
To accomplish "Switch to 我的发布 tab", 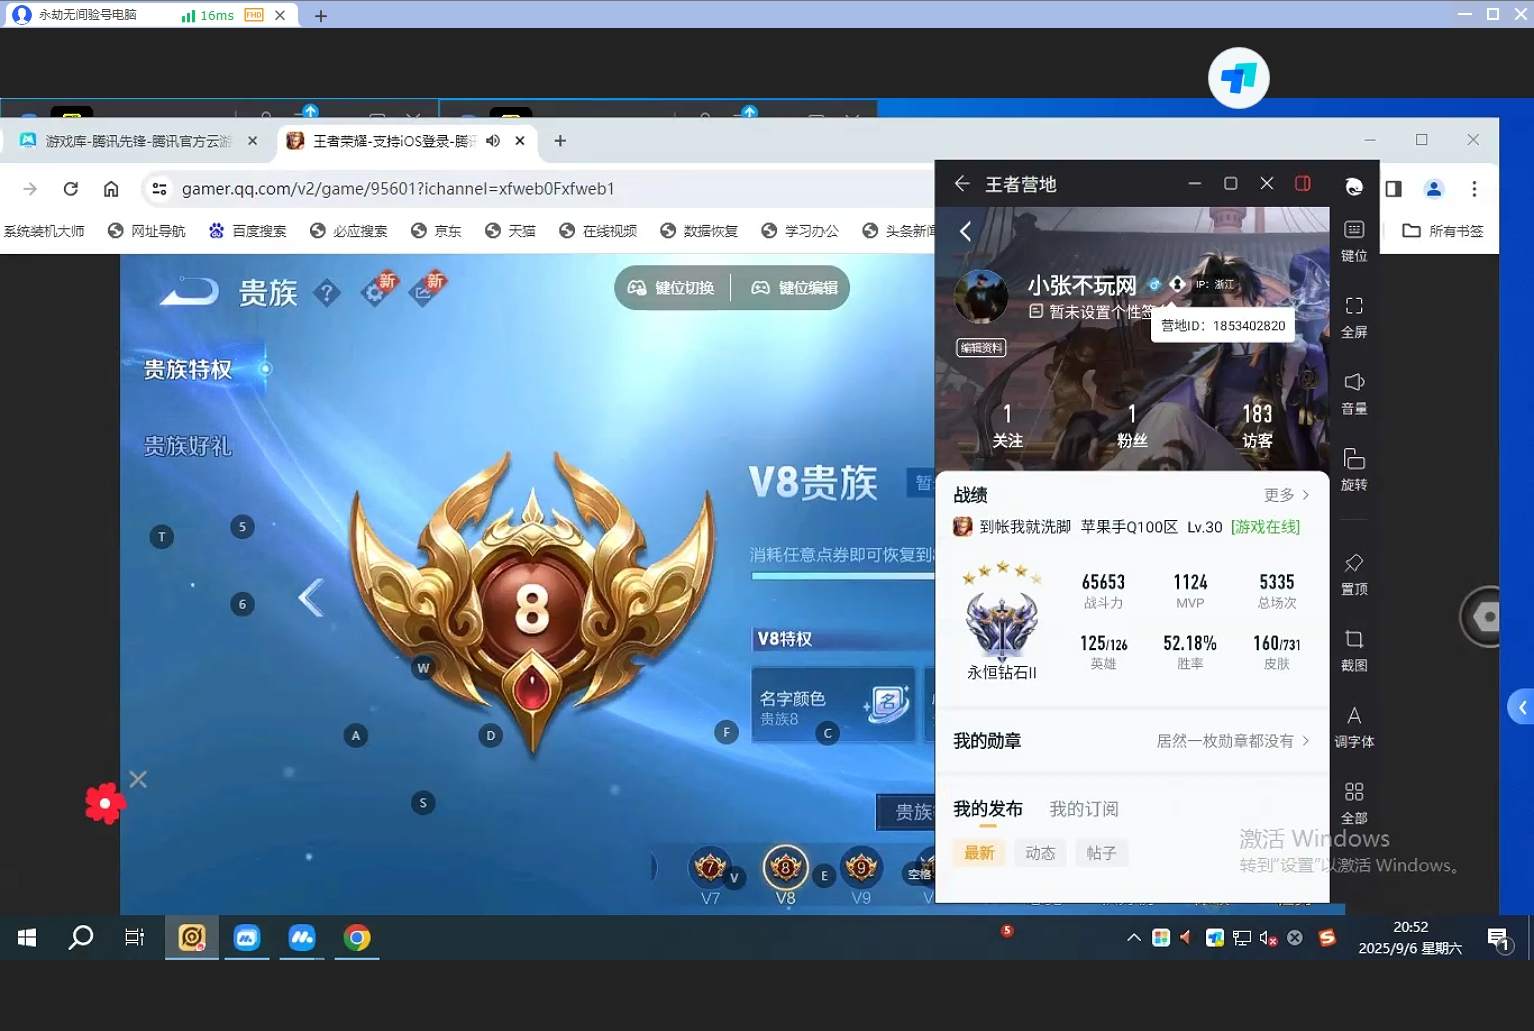I will pyautogui.click(x=988, y=809).
